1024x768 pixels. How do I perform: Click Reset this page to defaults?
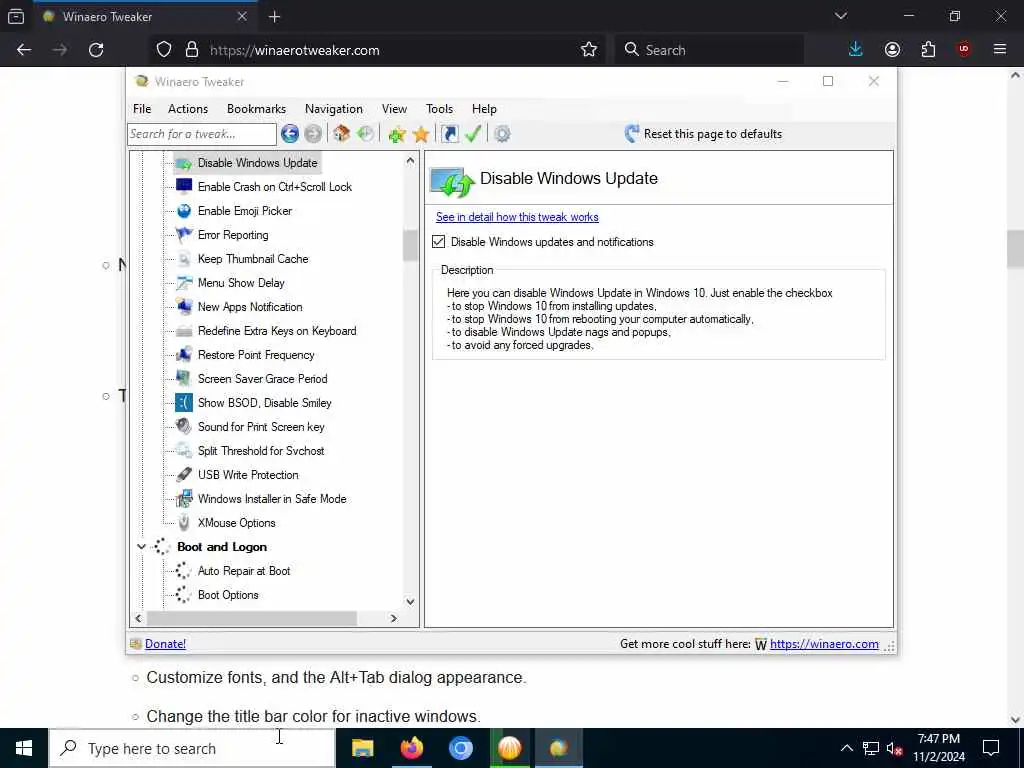pos(703,134)
